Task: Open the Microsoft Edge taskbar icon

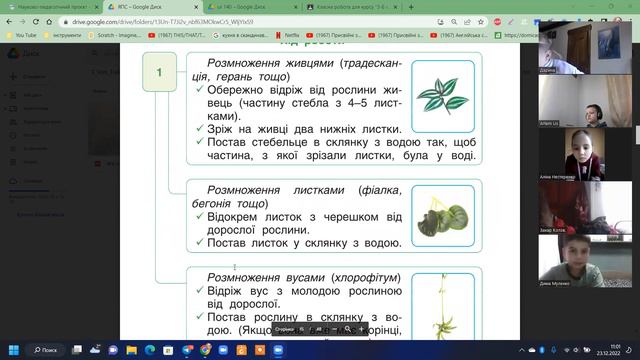Action: click(x=150, y=350)
